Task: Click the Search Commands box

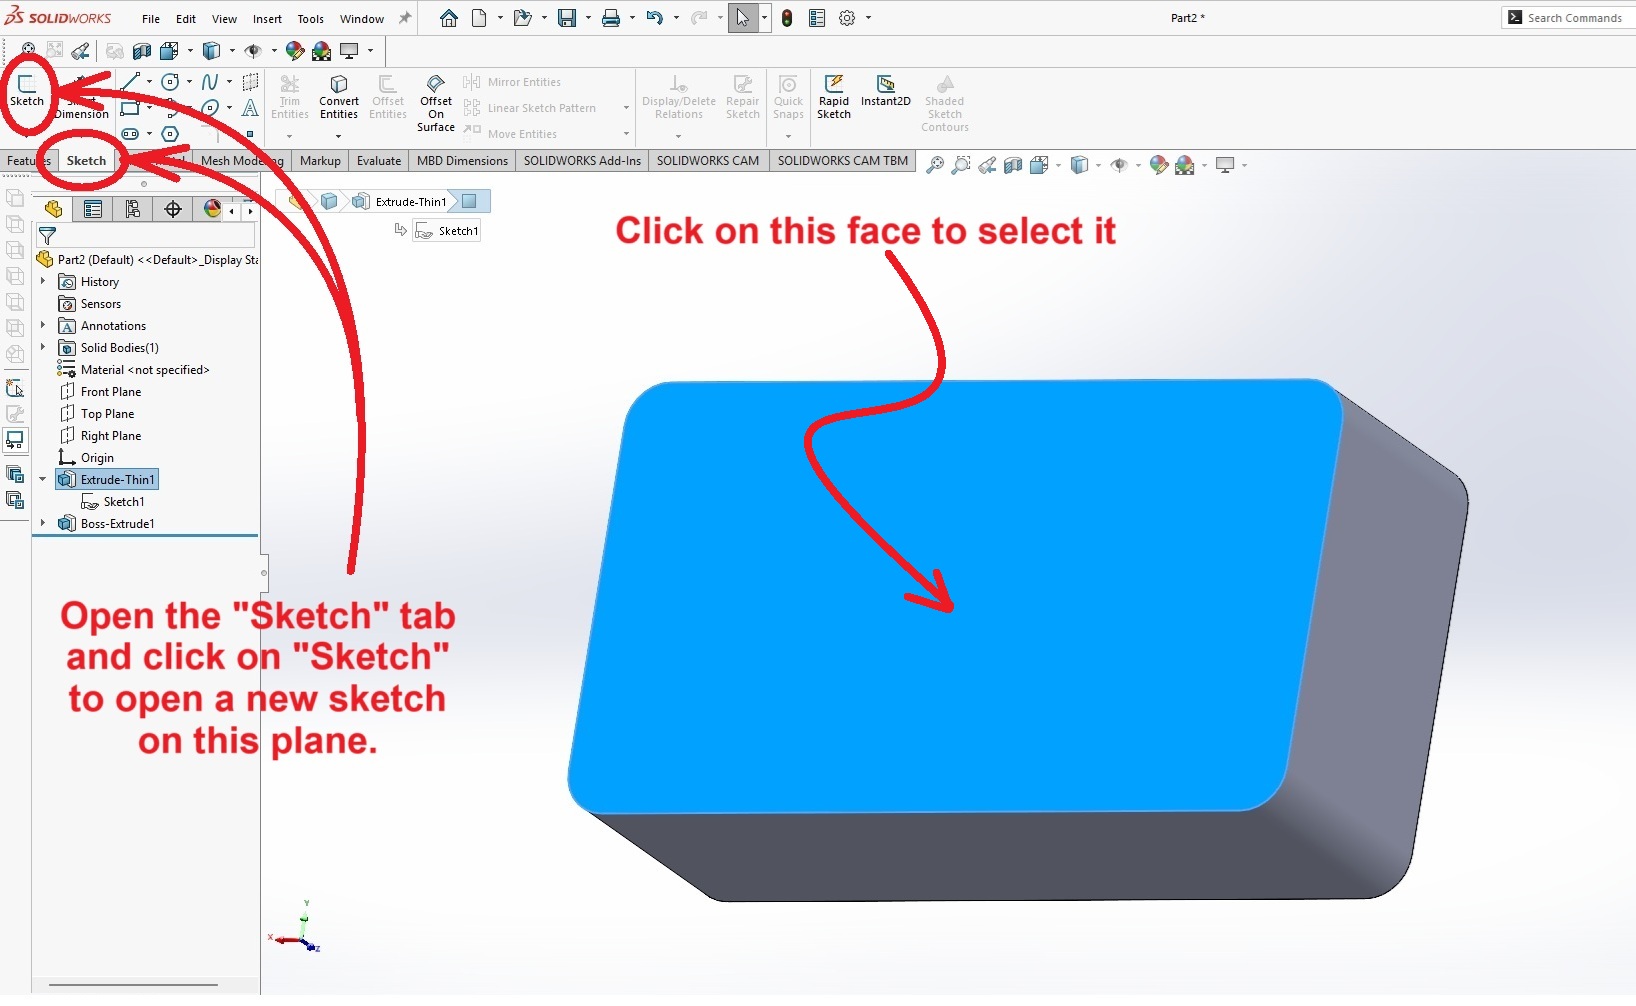Action: [1574, 18]
